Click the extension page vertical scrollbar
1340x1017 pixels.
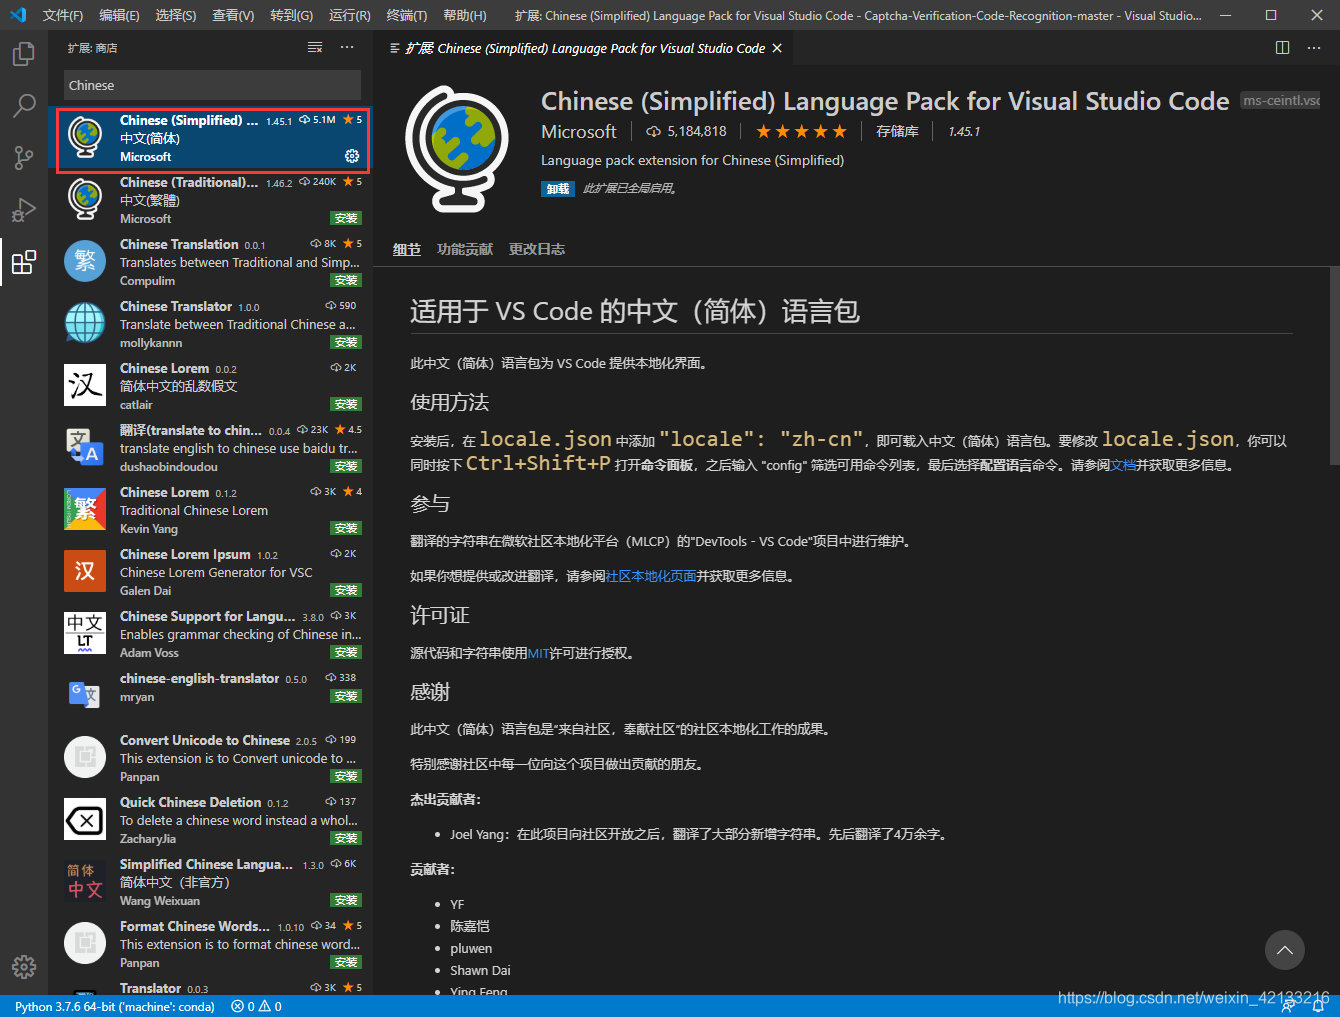[1335, 365]
